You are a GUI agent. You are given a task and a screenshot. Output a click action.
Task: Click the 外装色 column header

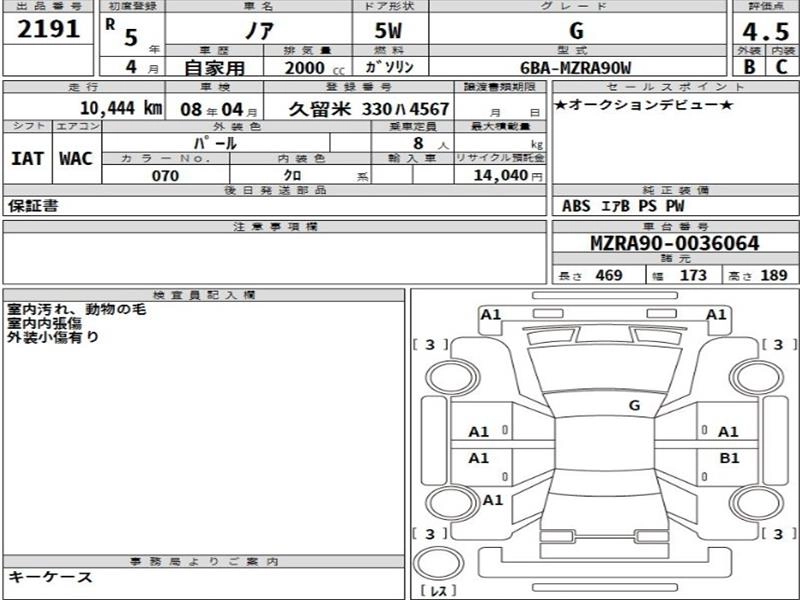coord(237,126)
